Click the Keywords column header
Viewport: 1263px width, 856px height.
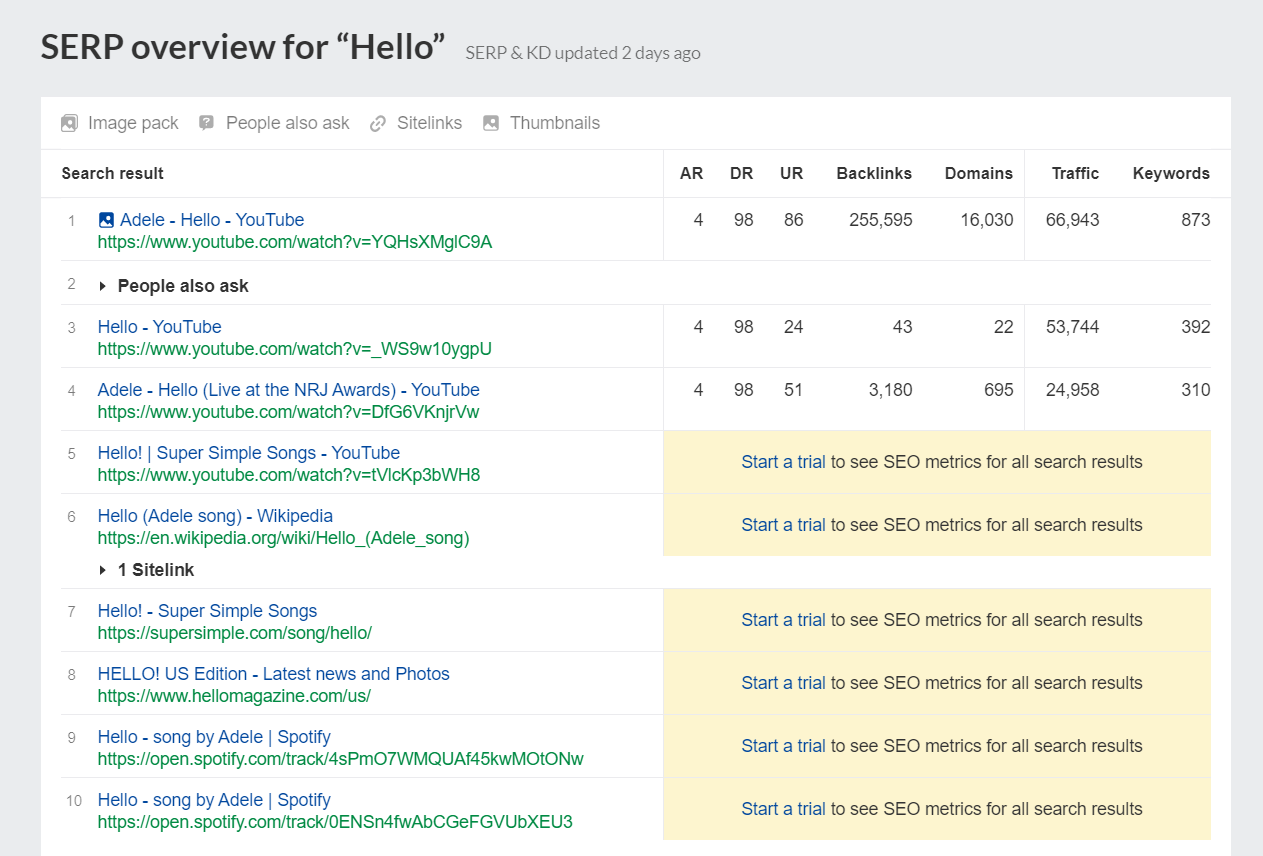[1170, 173]
